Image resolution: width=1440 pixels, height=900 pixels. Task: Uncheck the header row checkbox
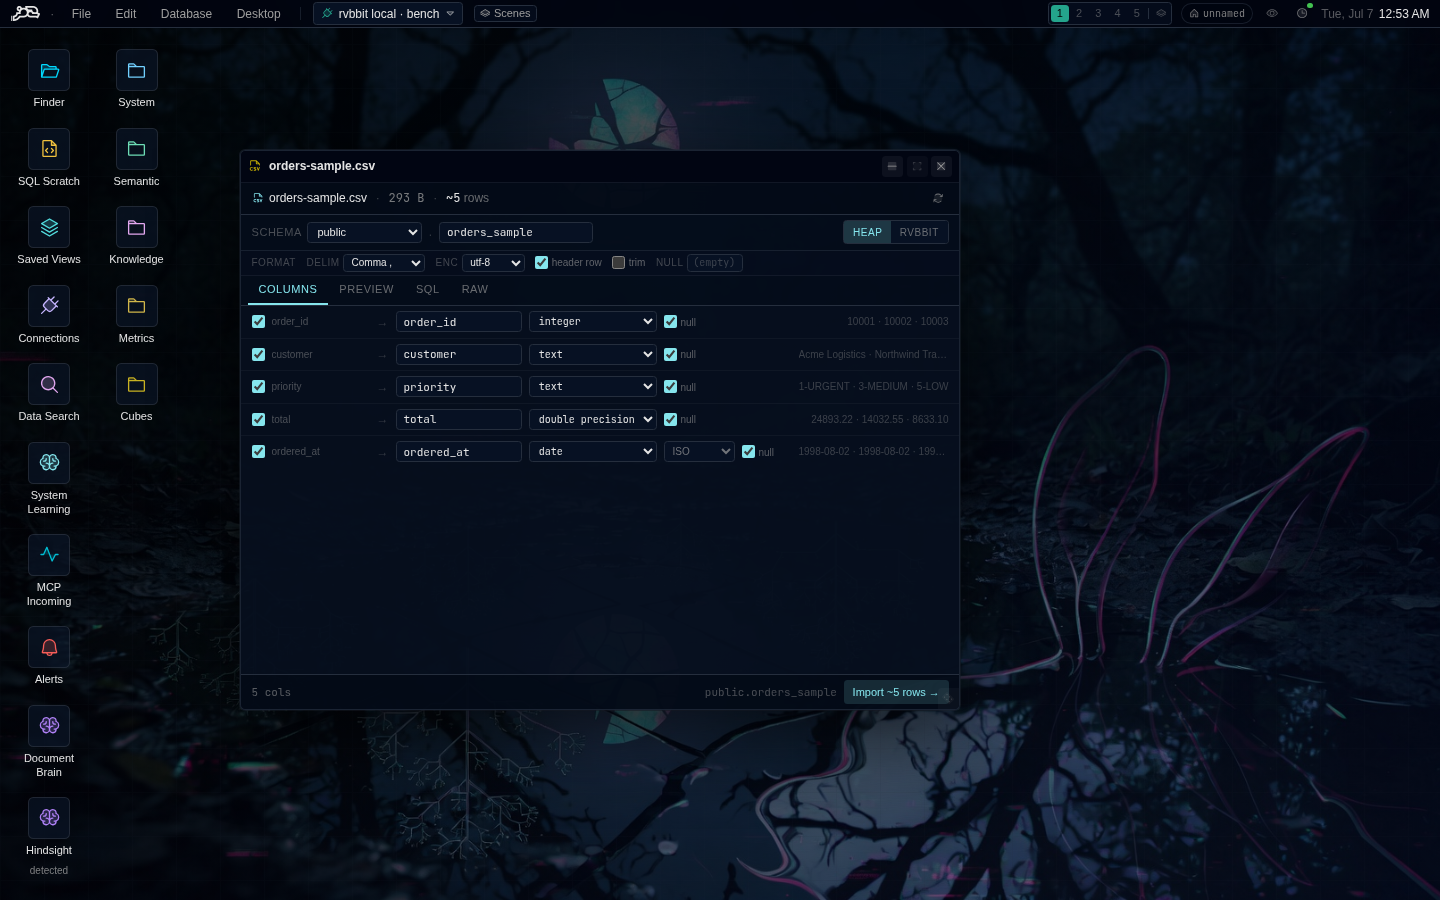coord(542,262)
